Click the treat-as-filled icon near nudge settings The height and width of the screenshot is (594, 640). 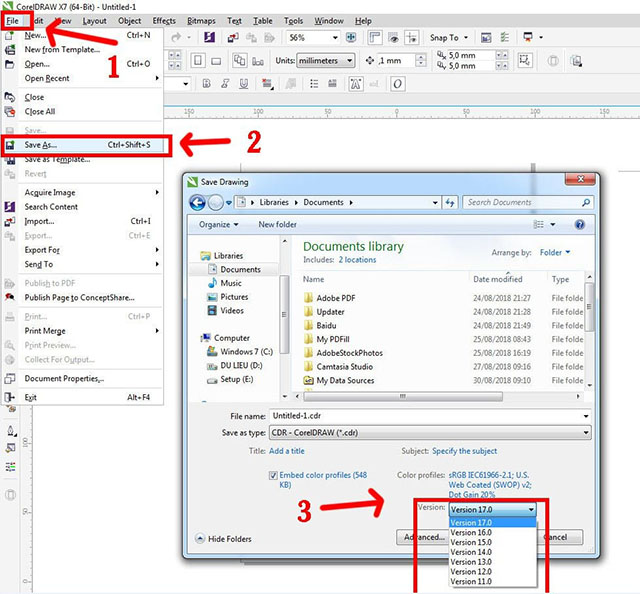(524, 61)
